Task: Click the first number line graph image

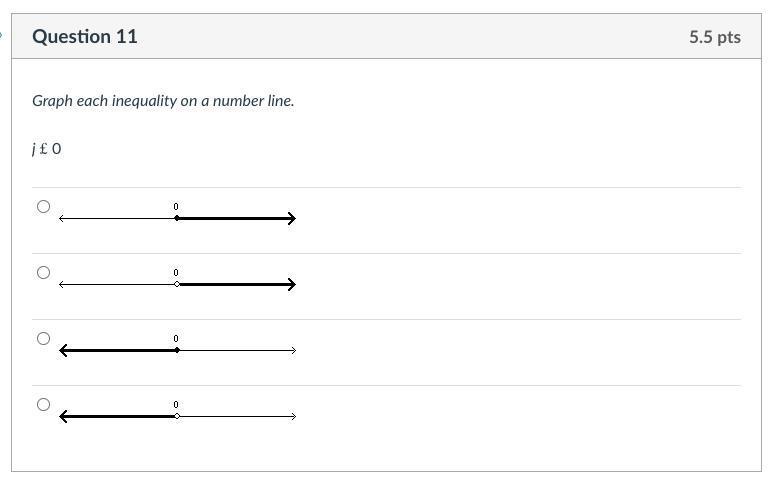Action: click(177, 215)
